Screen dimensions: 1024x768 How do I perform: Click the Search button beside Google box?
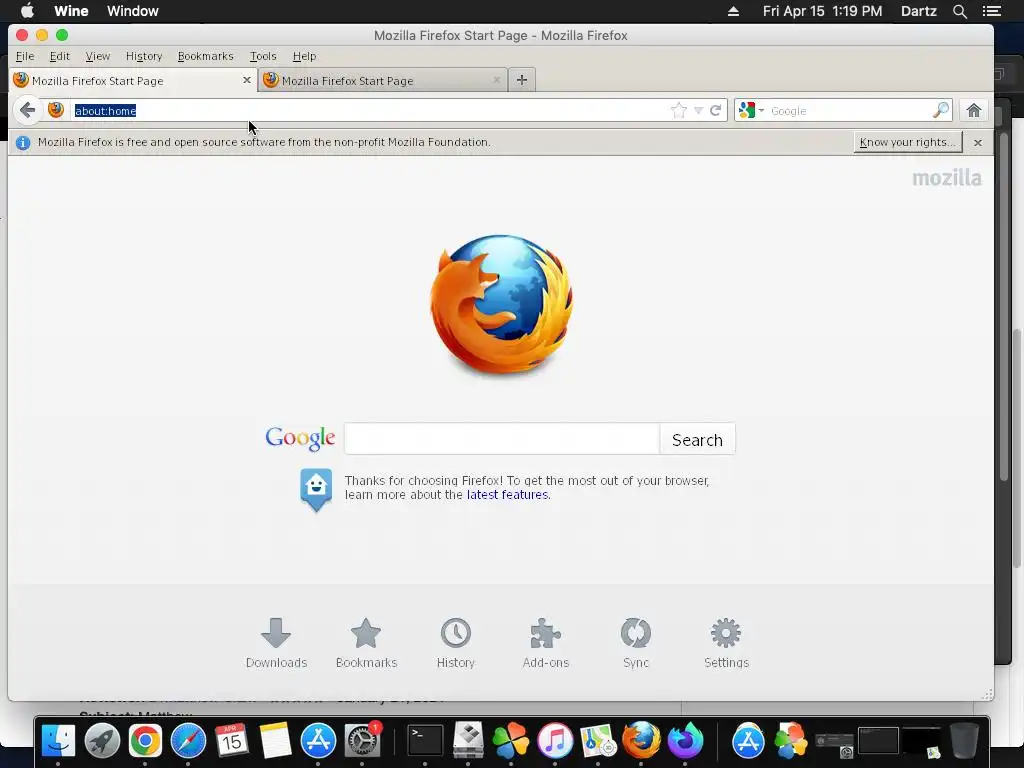pyautogui.click(x=697, y=440)
